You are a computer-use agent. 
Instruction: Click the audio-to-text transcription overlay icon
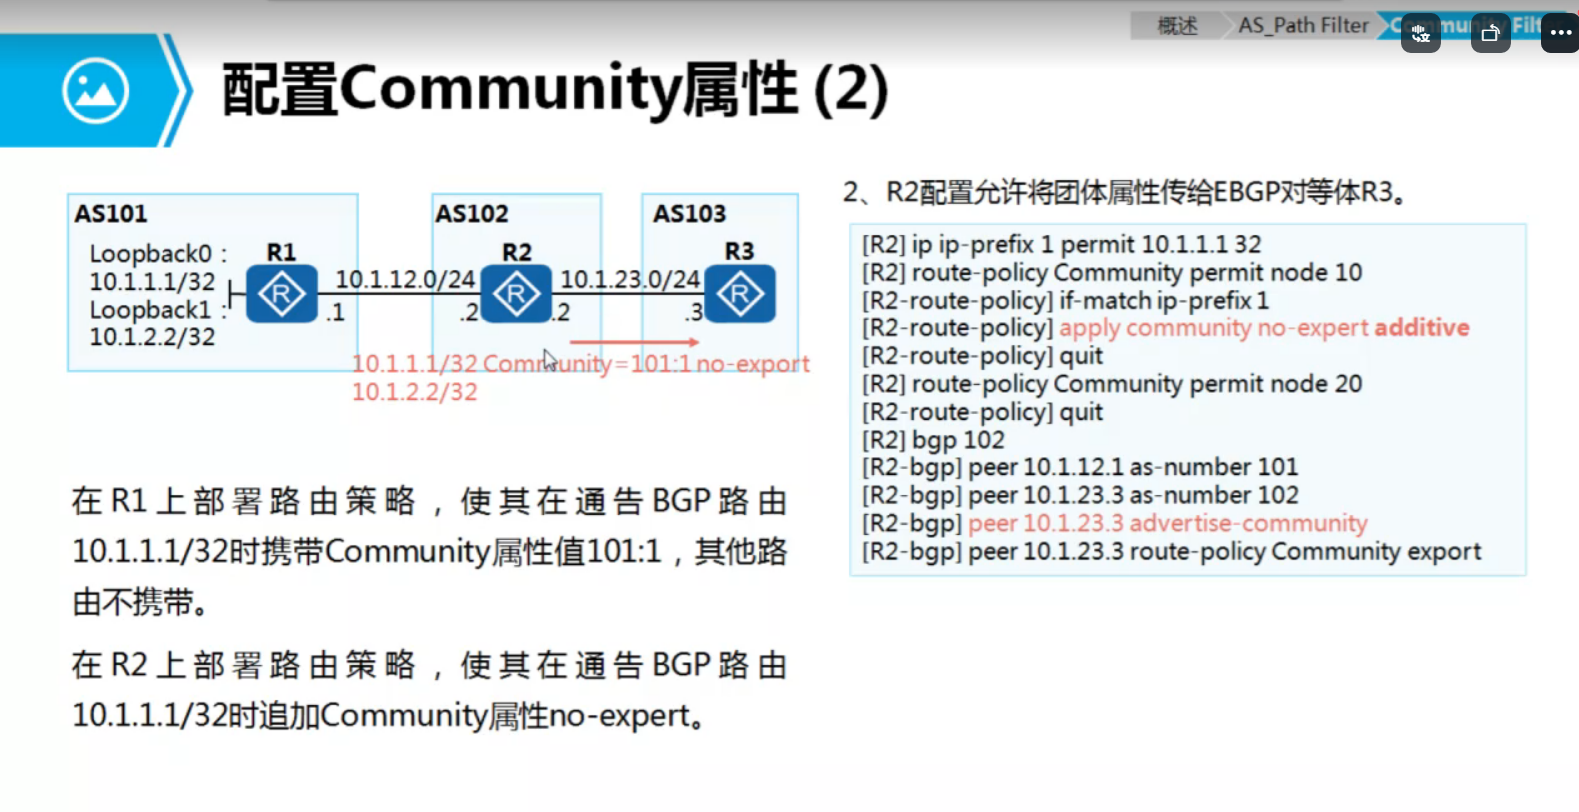[1420, 33]
